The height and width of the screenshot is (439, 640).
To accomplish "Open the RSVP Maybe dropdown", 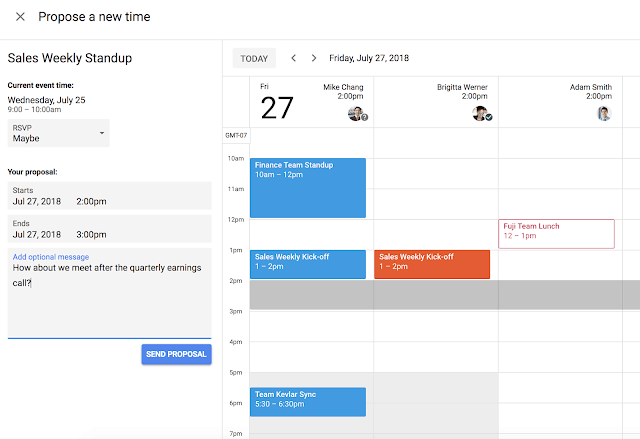I will tap(59, 133).
